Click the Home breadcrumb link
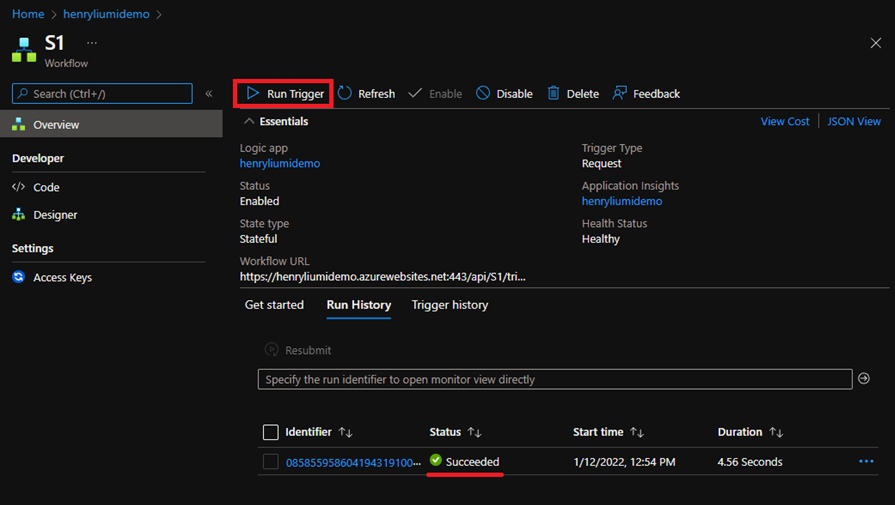 coord(28,14)
